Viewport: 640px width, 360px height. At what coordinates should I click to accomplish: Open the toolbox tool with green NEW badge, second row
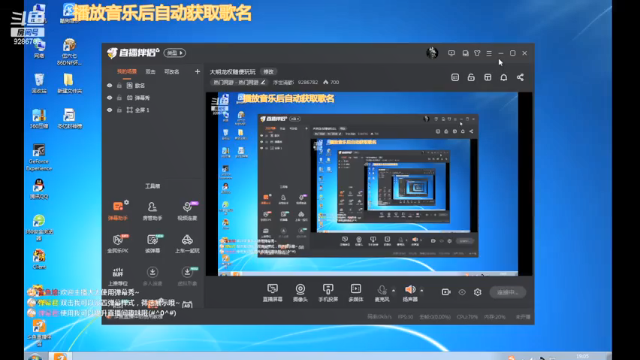pos(153,243)
